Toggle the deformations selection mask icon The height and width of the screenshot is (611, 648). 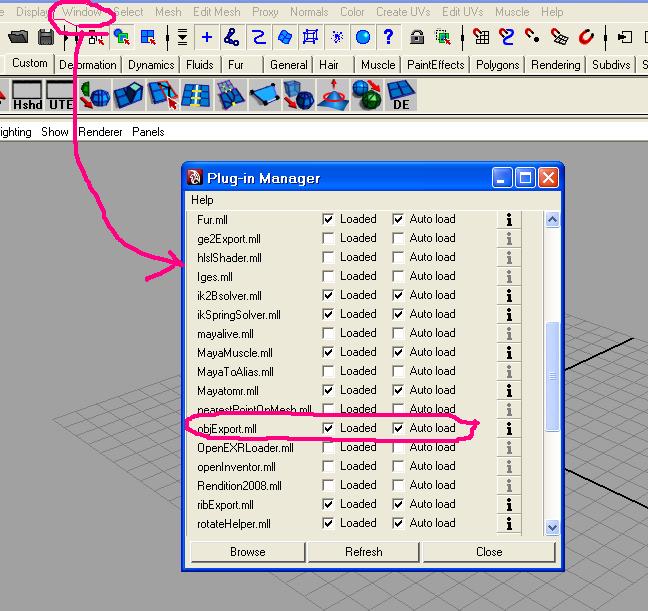(x=310, y=38)
